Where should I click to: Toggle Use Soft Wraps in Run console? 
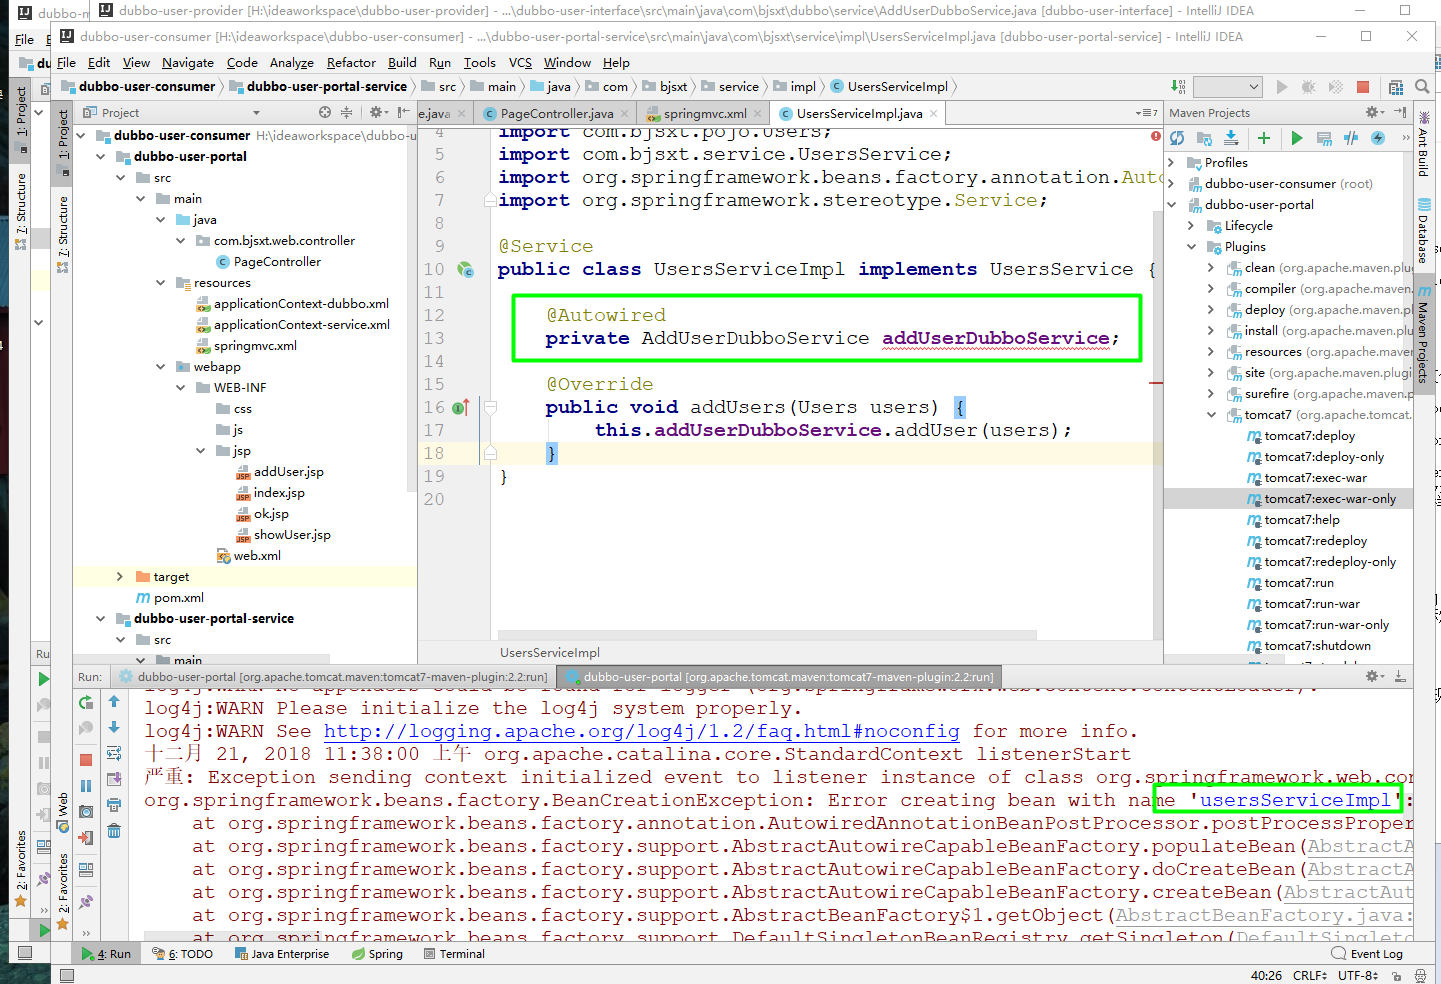(114, 753)
